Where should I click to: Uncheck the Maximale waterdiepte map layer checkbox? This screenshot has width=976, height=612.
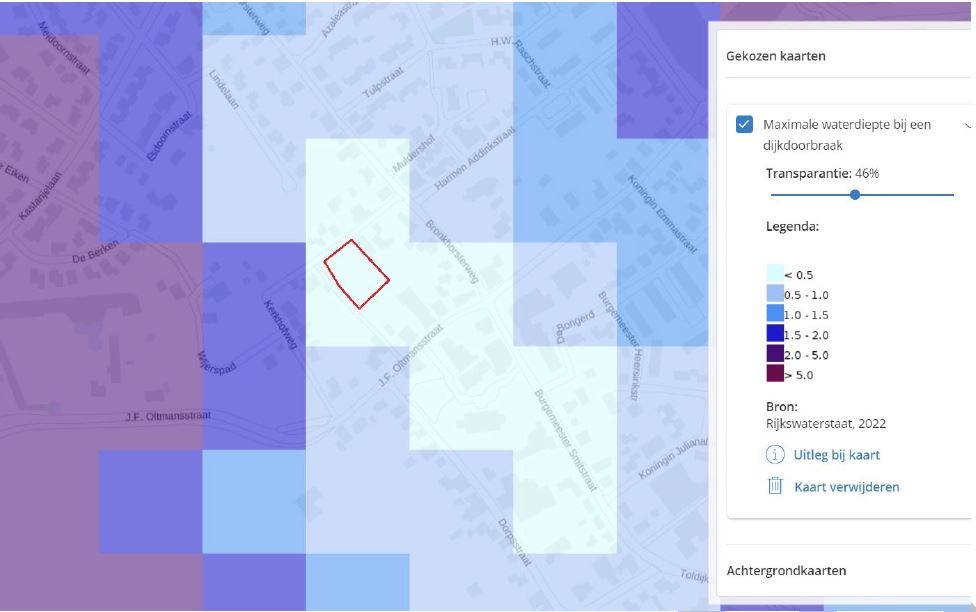click(x=744, y=125)
